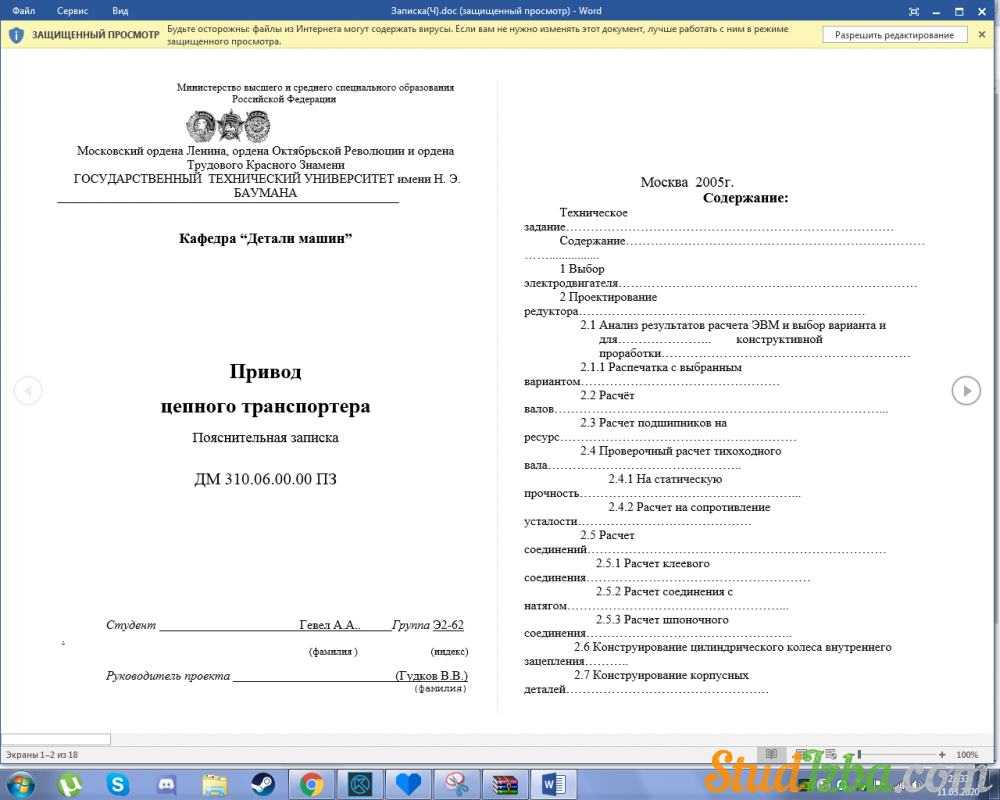
Task: Go to the next screen with right arrow
Action: click(x=966, y=390)
